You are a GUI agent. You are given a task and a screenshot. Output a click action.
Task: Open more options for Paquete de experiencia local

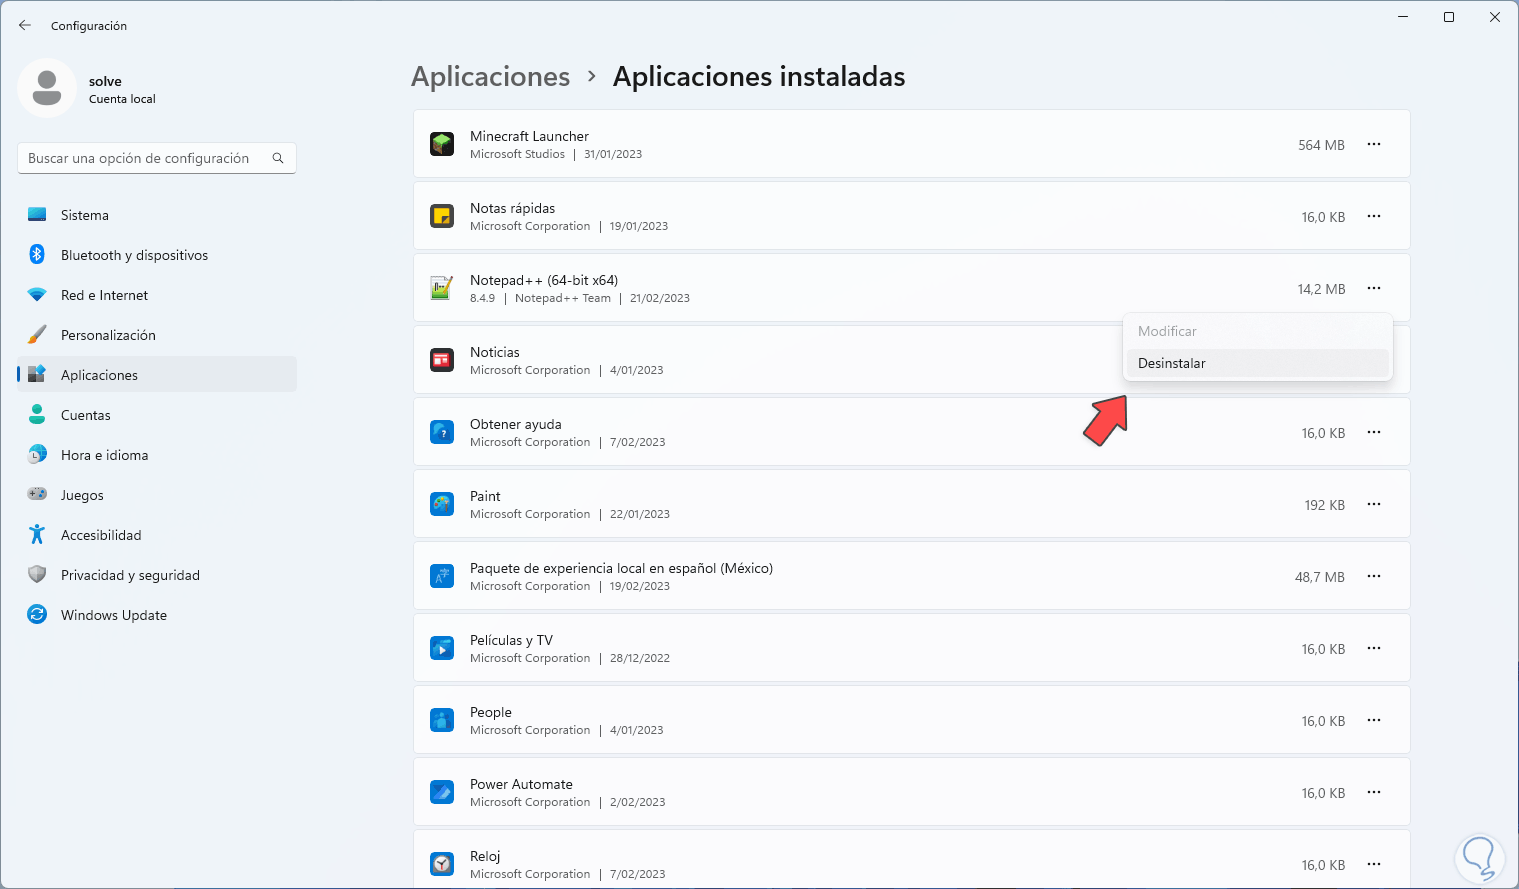pos(1374,577)
